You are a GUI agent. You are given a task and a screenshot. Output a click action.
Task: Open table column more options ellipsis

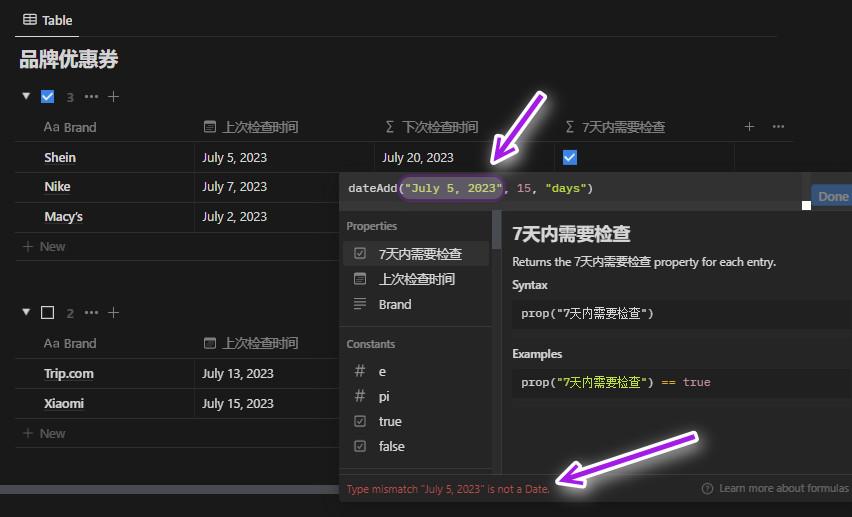(x=778, y=127)
